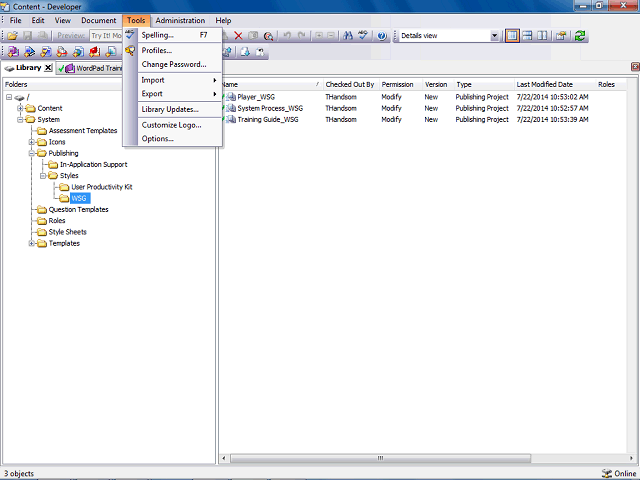Click the ABC spelling check toolbar icon
Viewport: 640px width, 480px height.
coord(363,36)
